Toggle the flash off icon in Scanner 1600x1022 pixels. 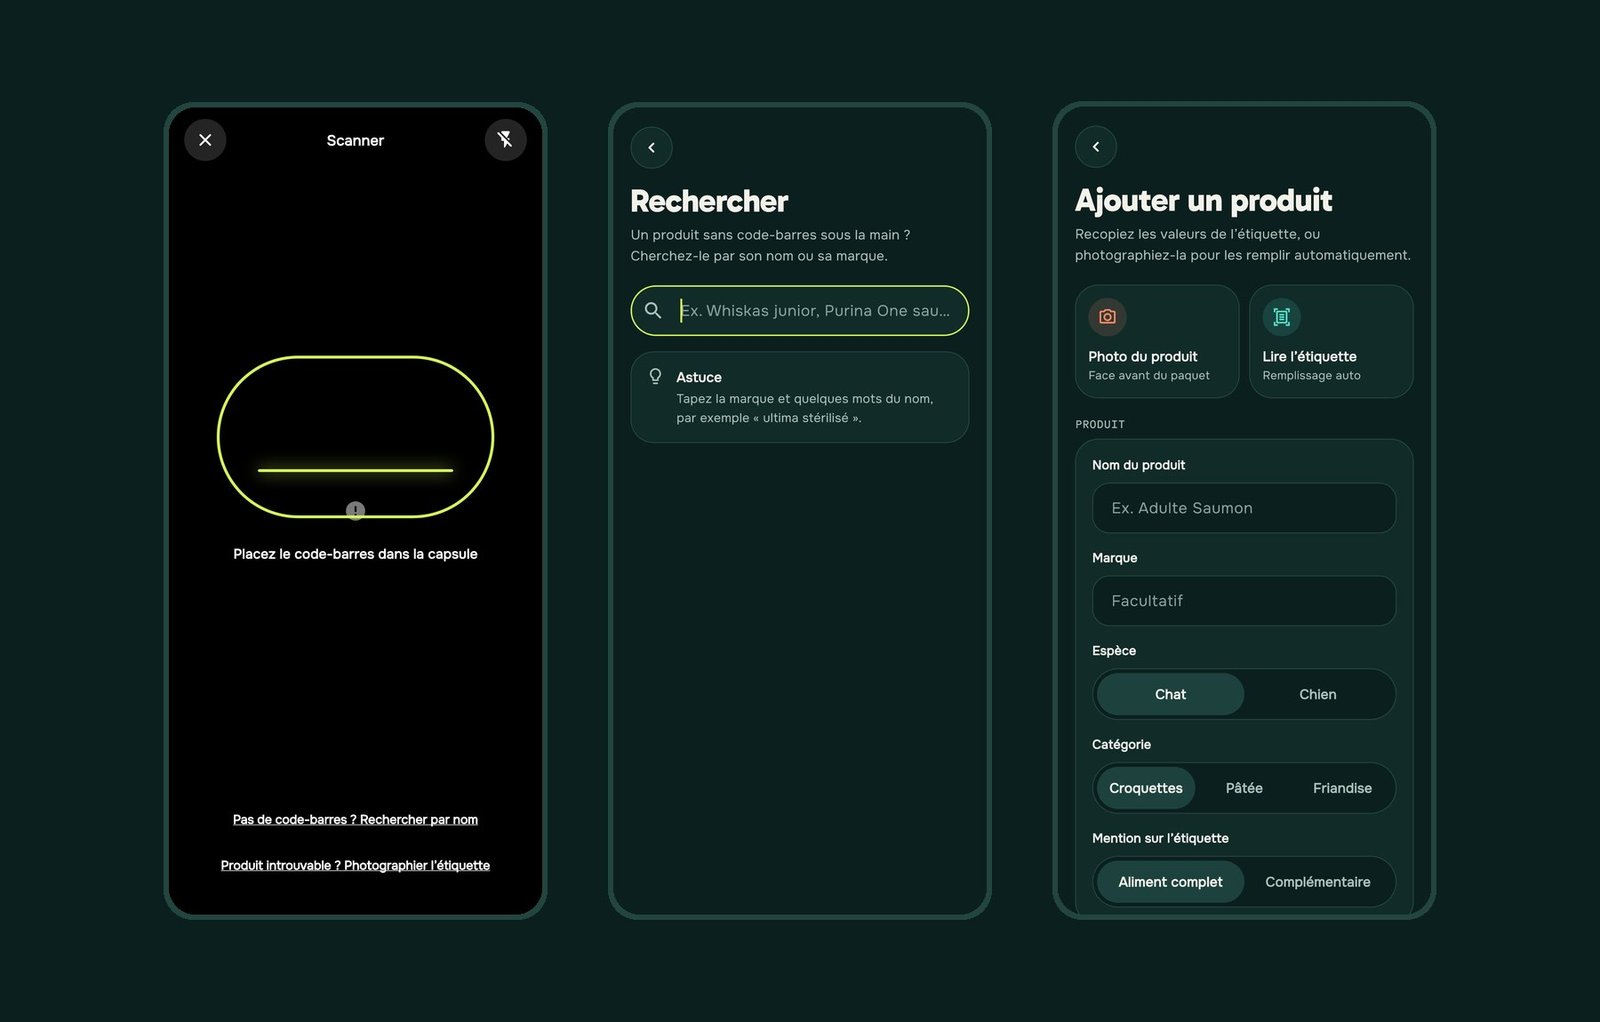tap(505, 140)
